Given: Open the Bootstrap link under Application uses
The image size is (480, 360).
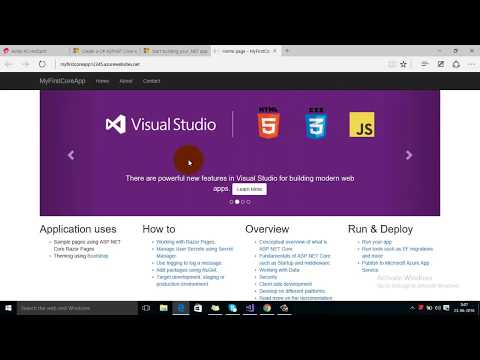Looking at the screenshot, I should click(98, 256).
